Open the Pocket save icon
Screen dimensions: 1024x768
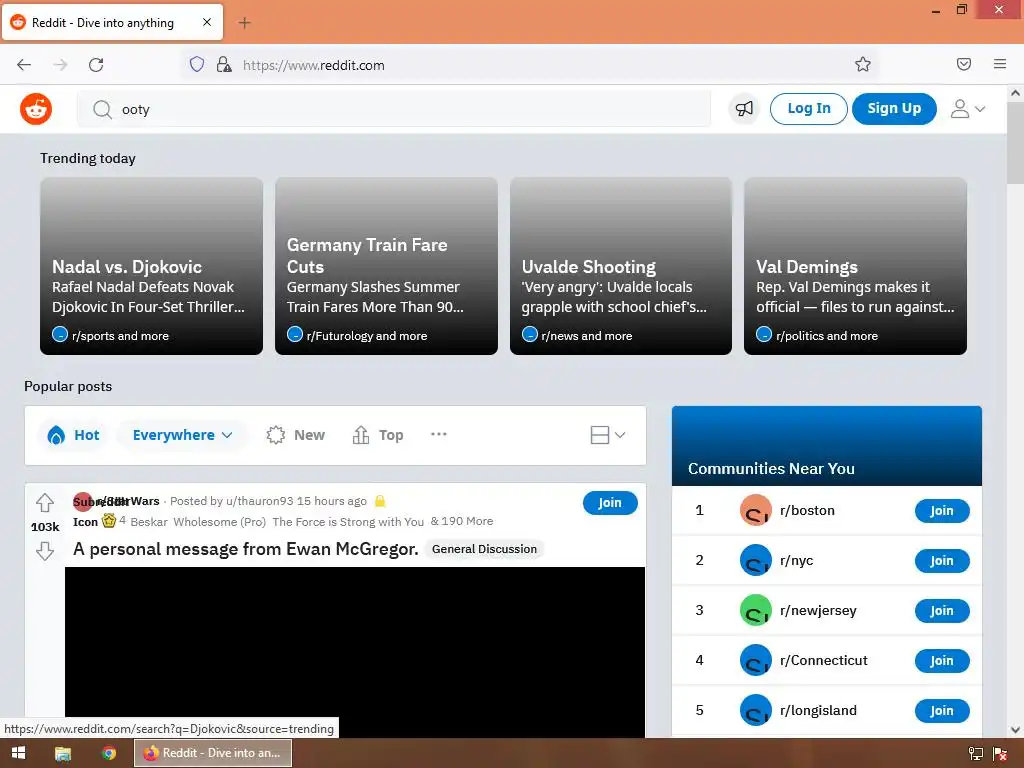tap(964, 64)
